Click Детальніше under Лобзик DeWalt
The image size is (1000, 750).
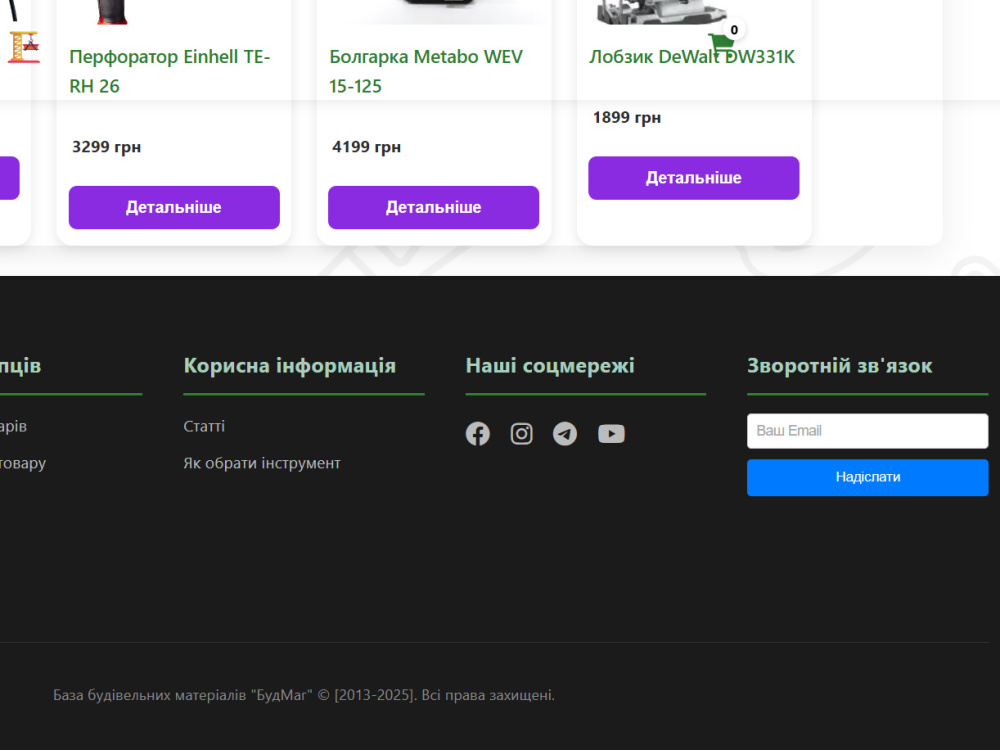click(x=693, y=178)
